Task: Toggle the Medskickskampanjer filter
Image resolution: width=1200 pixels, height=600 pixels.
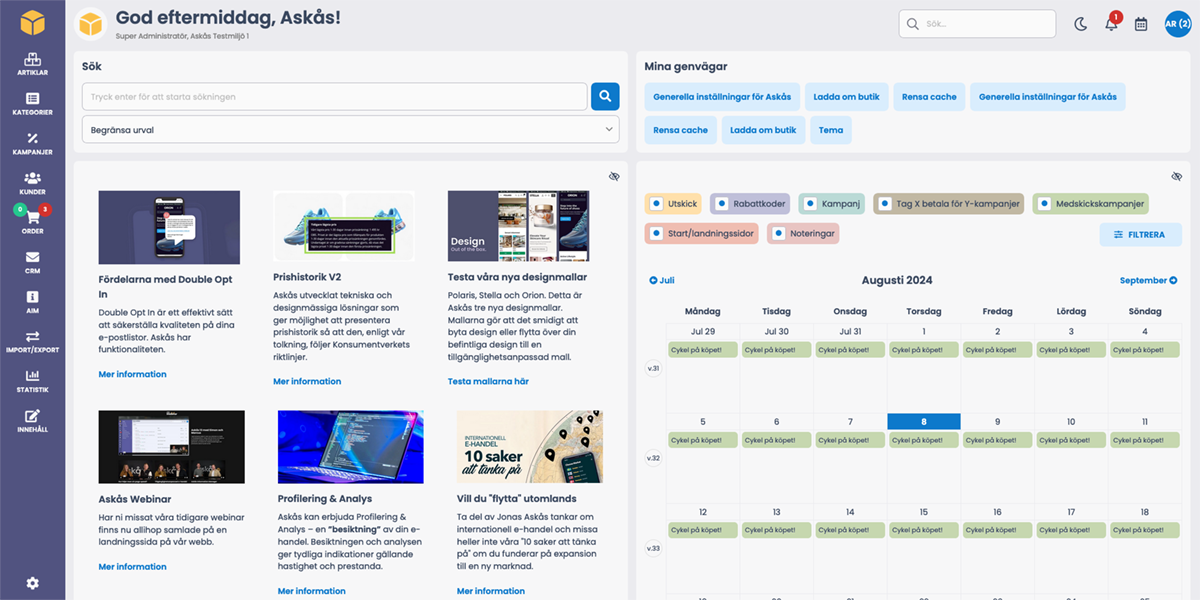Action: pos(1091,204)
